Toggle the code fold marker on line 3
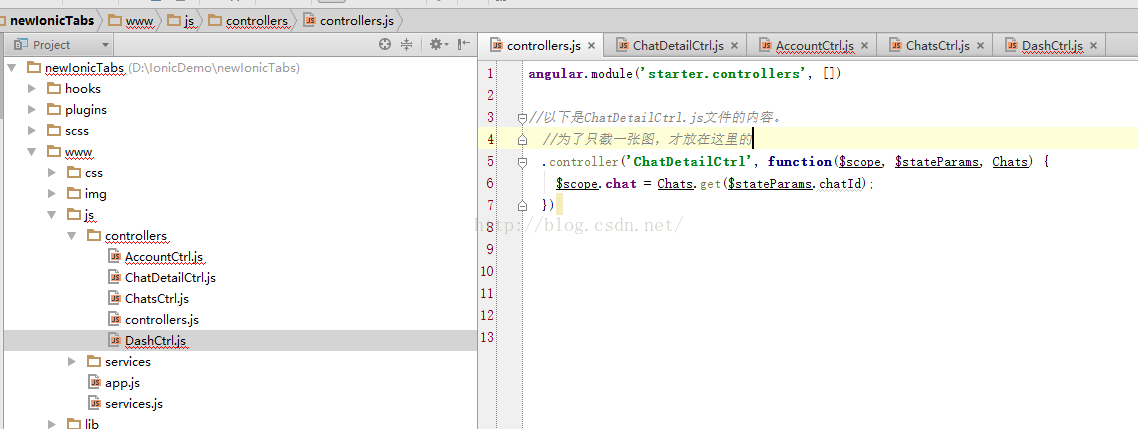The width and height of the screenshot is (1138, 429). (522, 118)
